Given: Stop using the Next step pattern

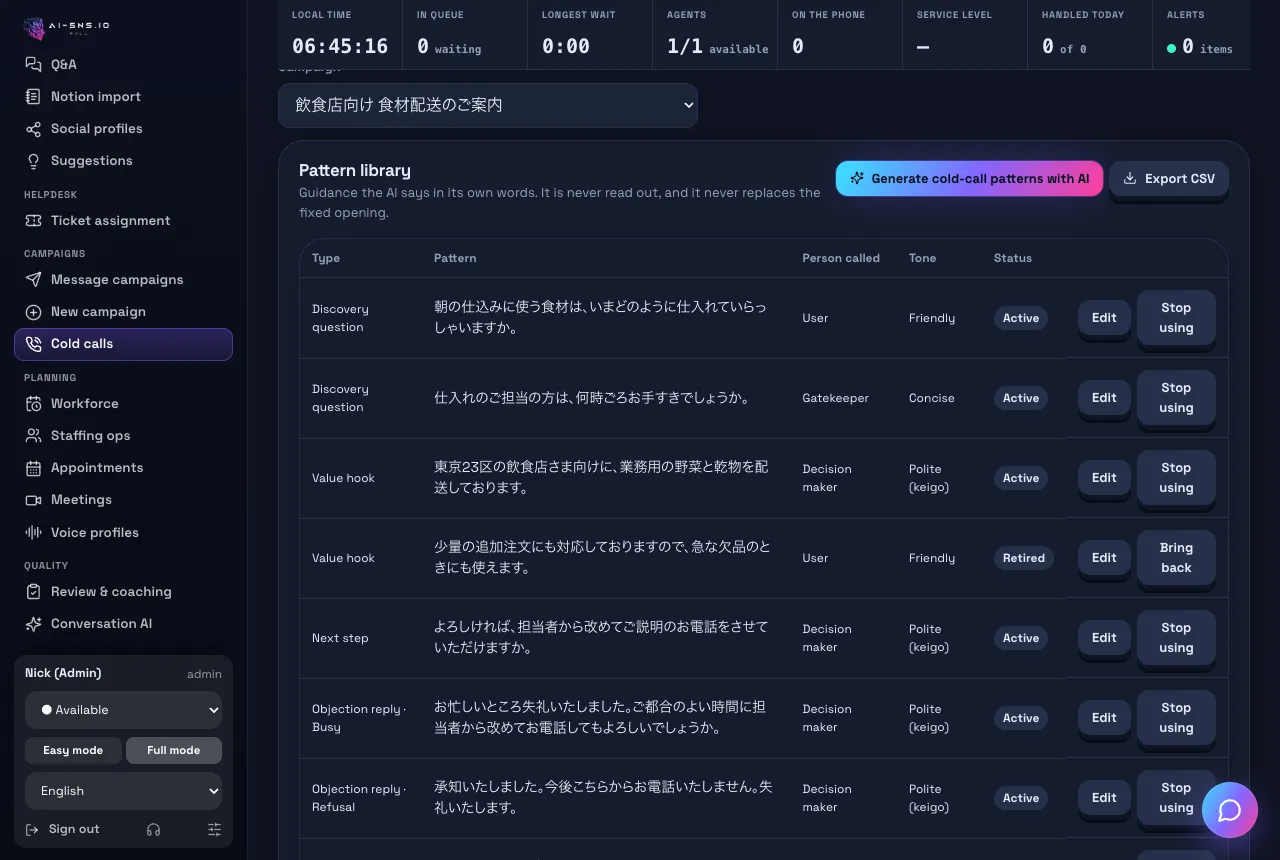Looking at the screenshot, I should click(1176, 638).
